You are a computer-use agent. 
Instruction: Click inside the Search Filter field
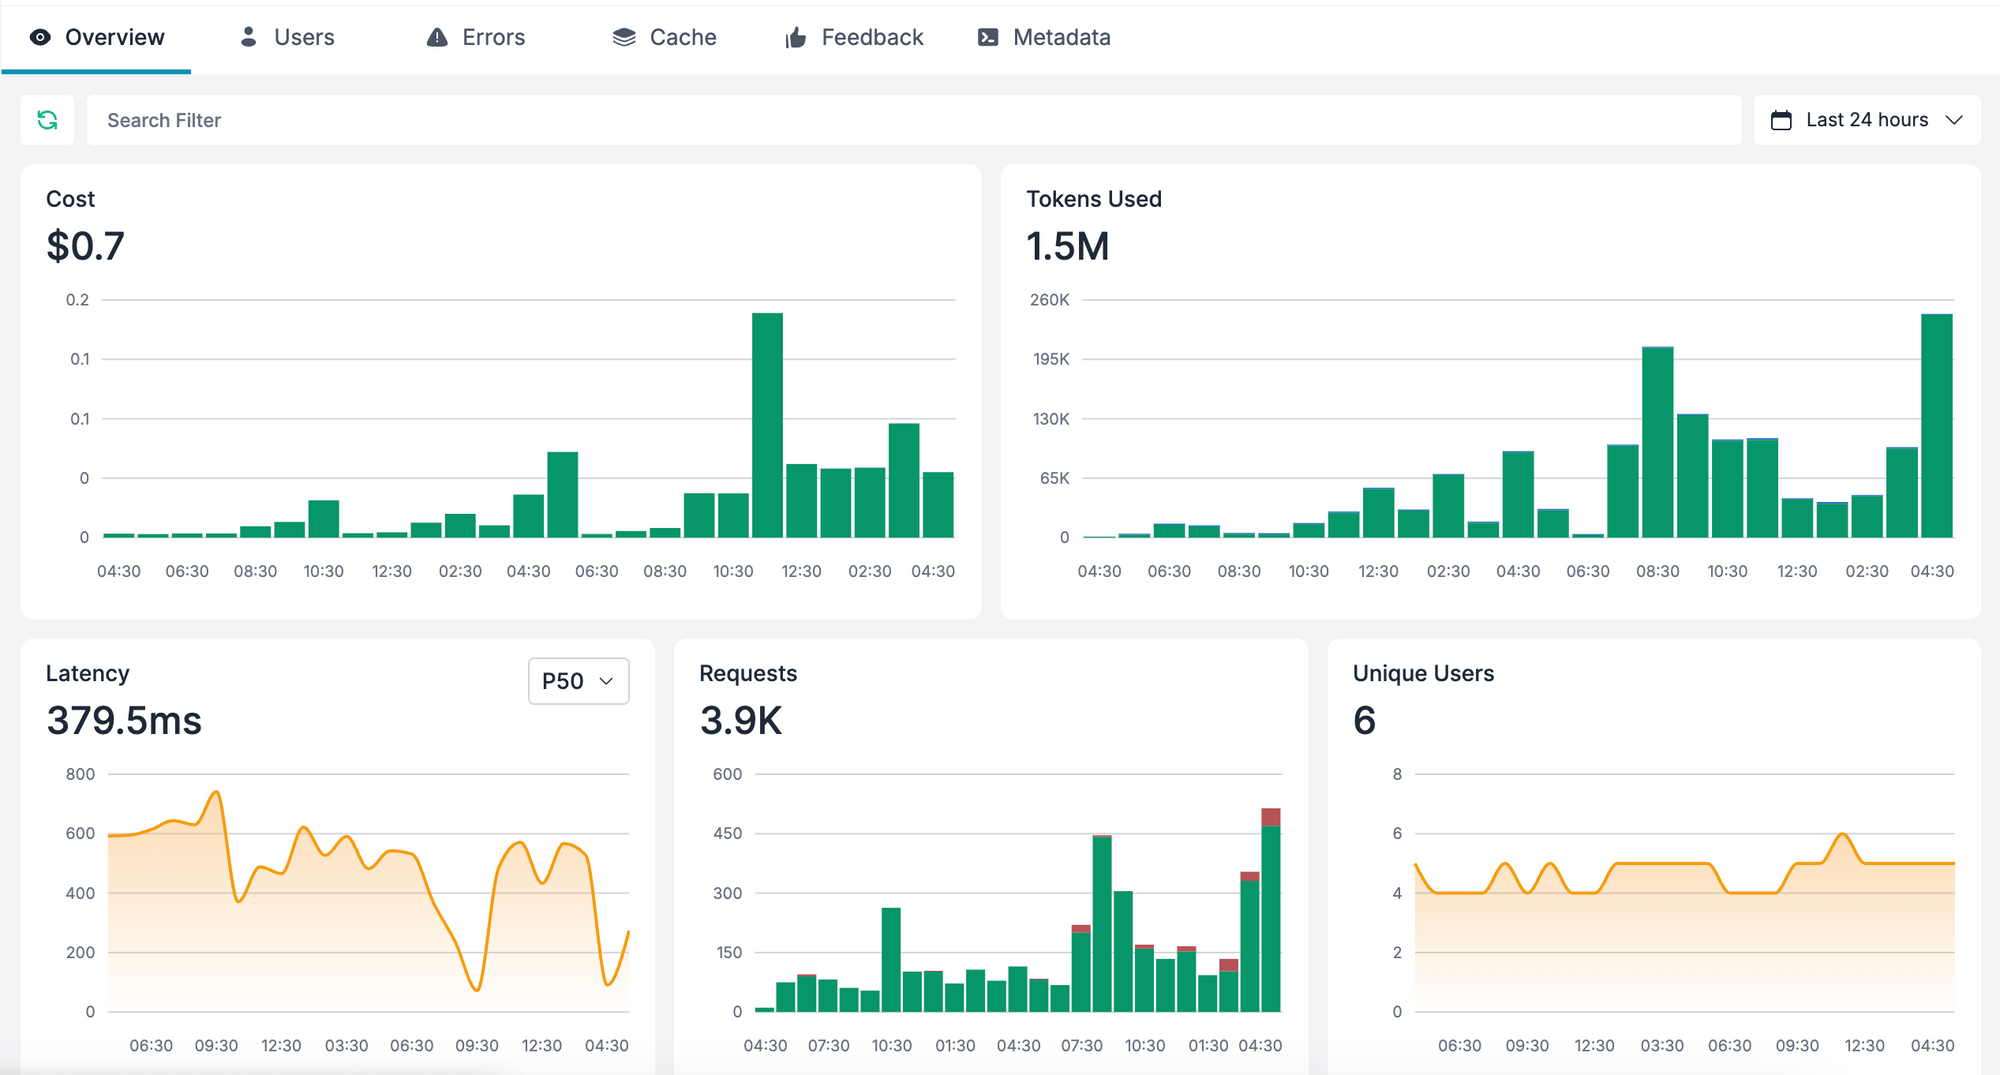tap(400, 120)
